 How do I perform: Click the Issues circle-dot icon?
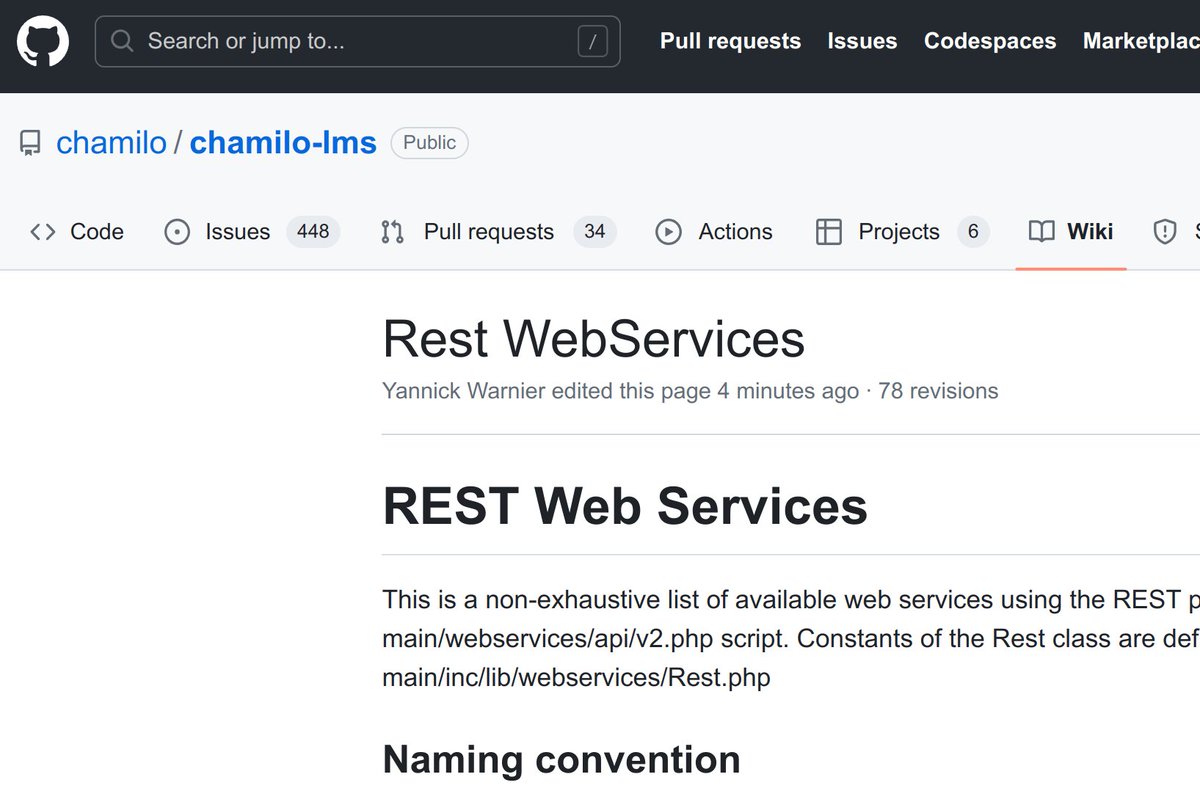click(x=177, y=232)
